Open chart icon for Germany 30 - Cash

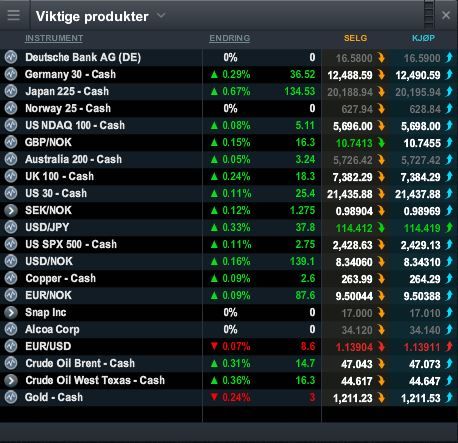pos(11,74)
